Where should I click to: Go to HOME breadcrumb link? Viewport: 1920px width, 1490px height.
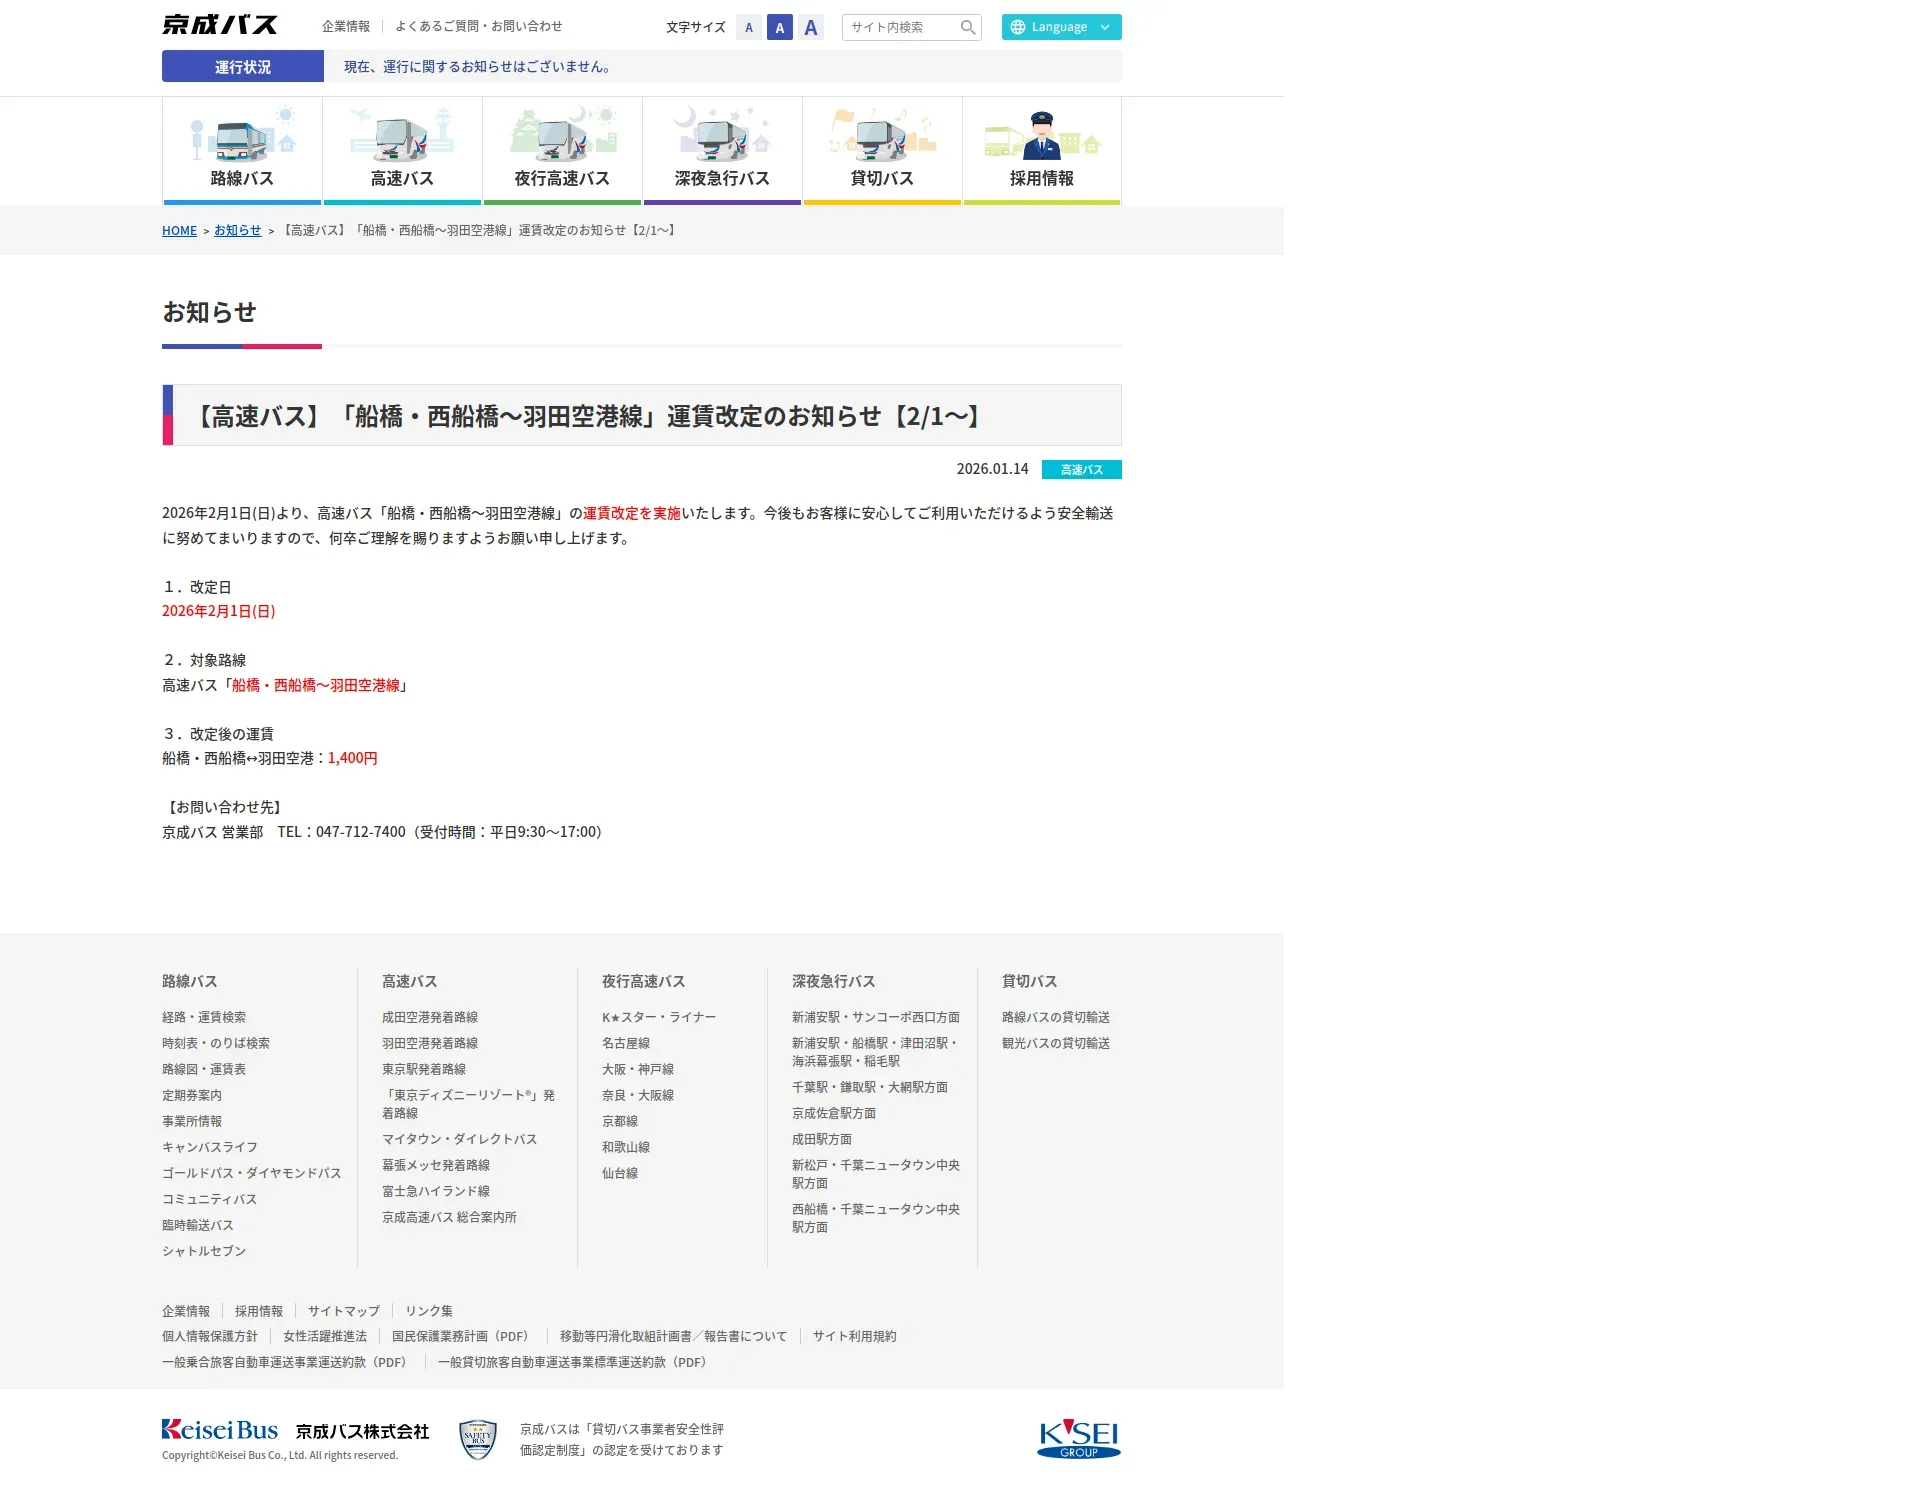point(179,231)
